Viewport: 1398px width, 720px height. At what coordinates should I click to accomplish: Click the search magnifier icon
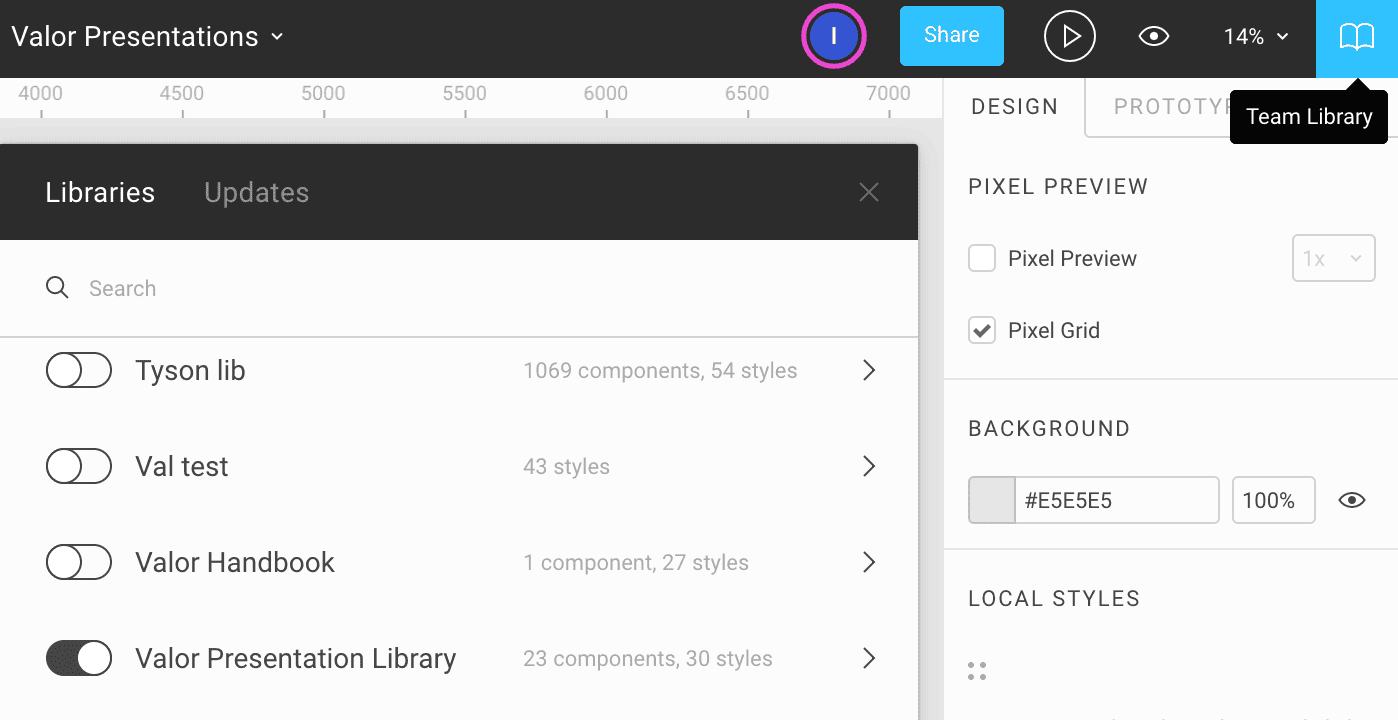[58, 288]
